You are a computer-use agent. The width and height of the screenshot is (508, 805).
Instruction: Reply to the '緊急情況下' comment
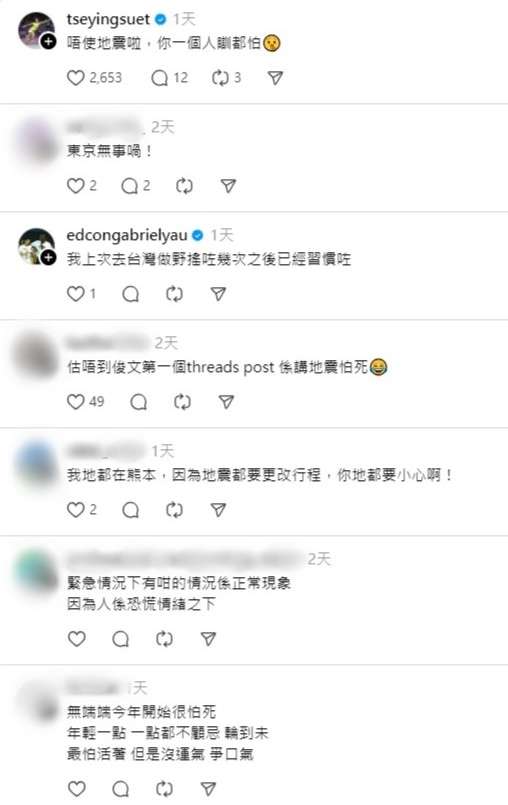pos(121,639)
